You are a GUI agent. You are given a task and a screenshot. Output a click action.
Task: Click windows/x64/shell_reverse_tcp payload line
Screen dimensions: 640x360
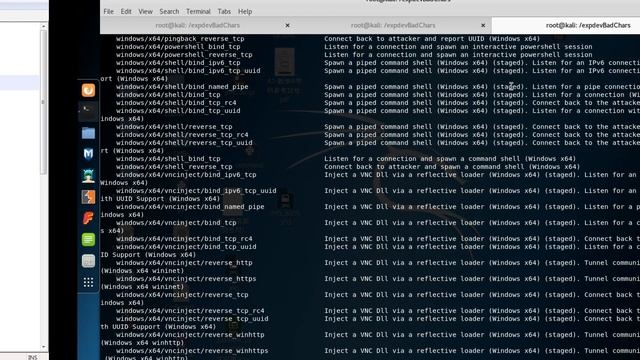pyautogui.click(x=174, y=167)
